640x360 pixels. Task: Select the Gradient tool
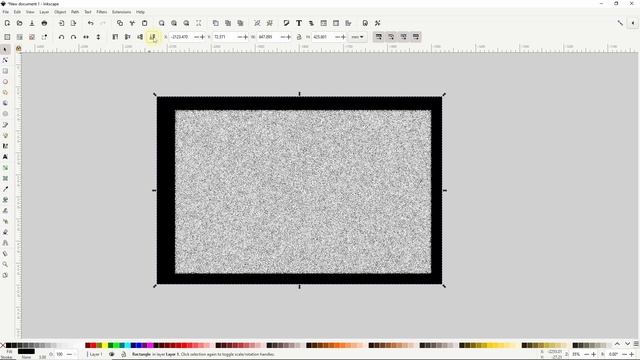click(x=5, y=168)
